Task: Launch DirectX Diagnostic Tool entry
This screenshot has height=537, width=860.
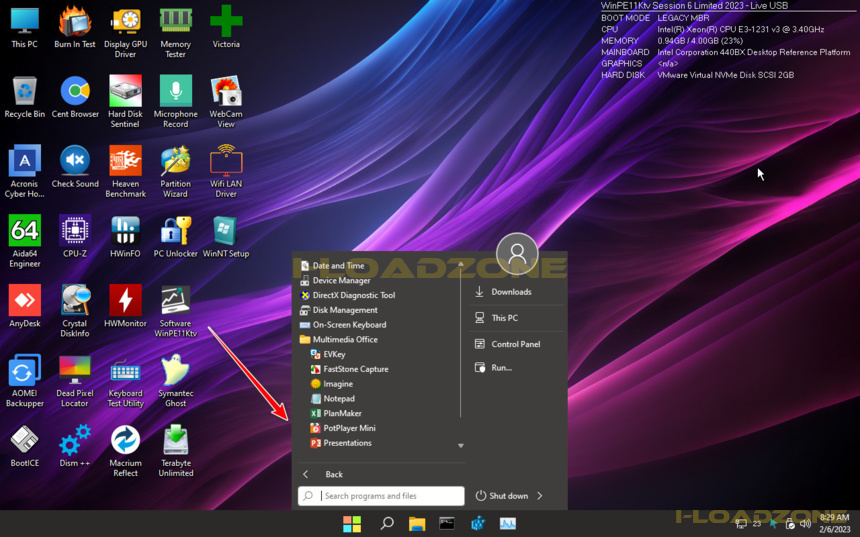Action: (x=347, y=295)
